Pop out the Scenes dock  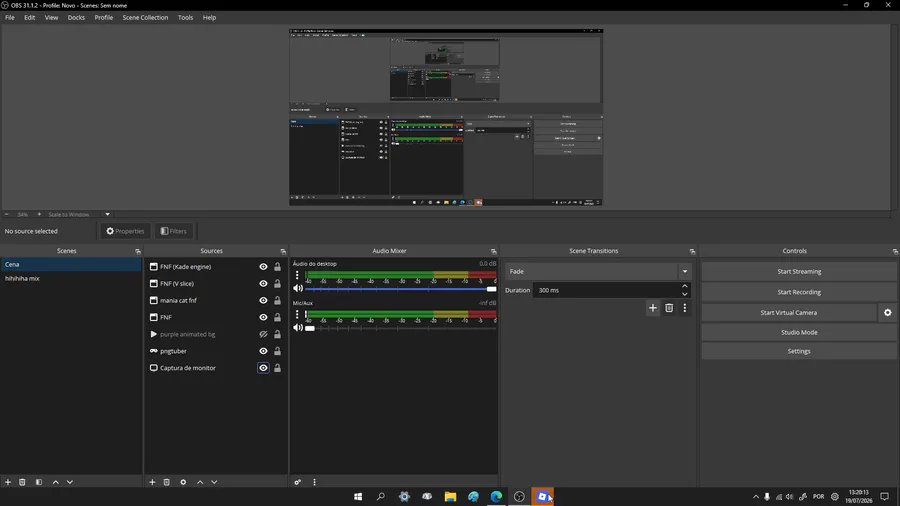[138, 251]
